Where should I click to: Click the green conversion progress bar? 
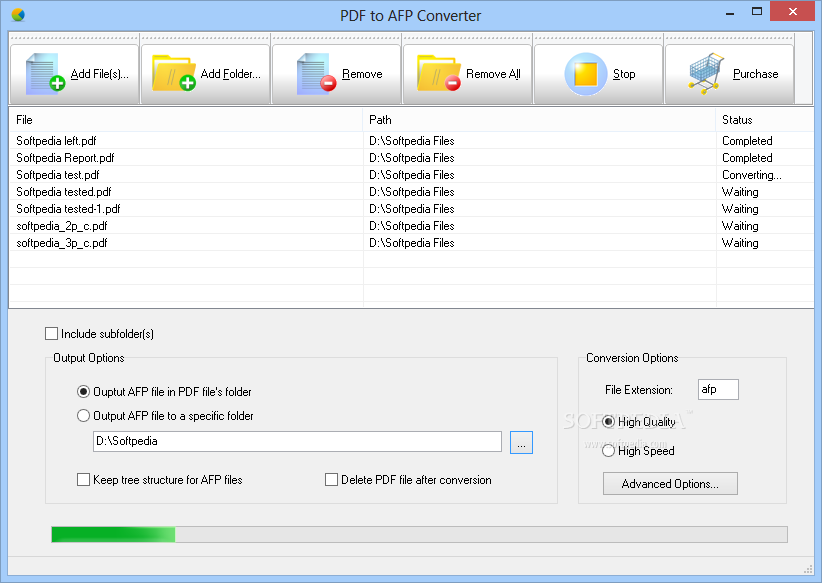tap(419, 534)
